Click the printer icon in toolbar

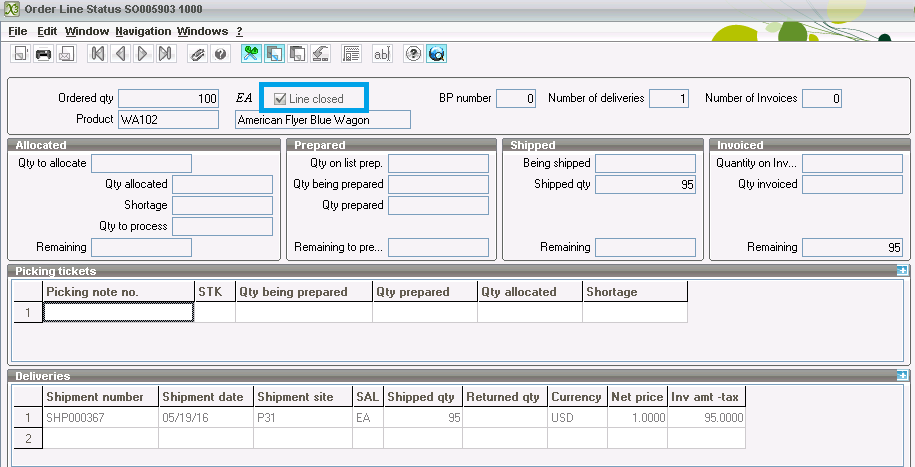44,54
